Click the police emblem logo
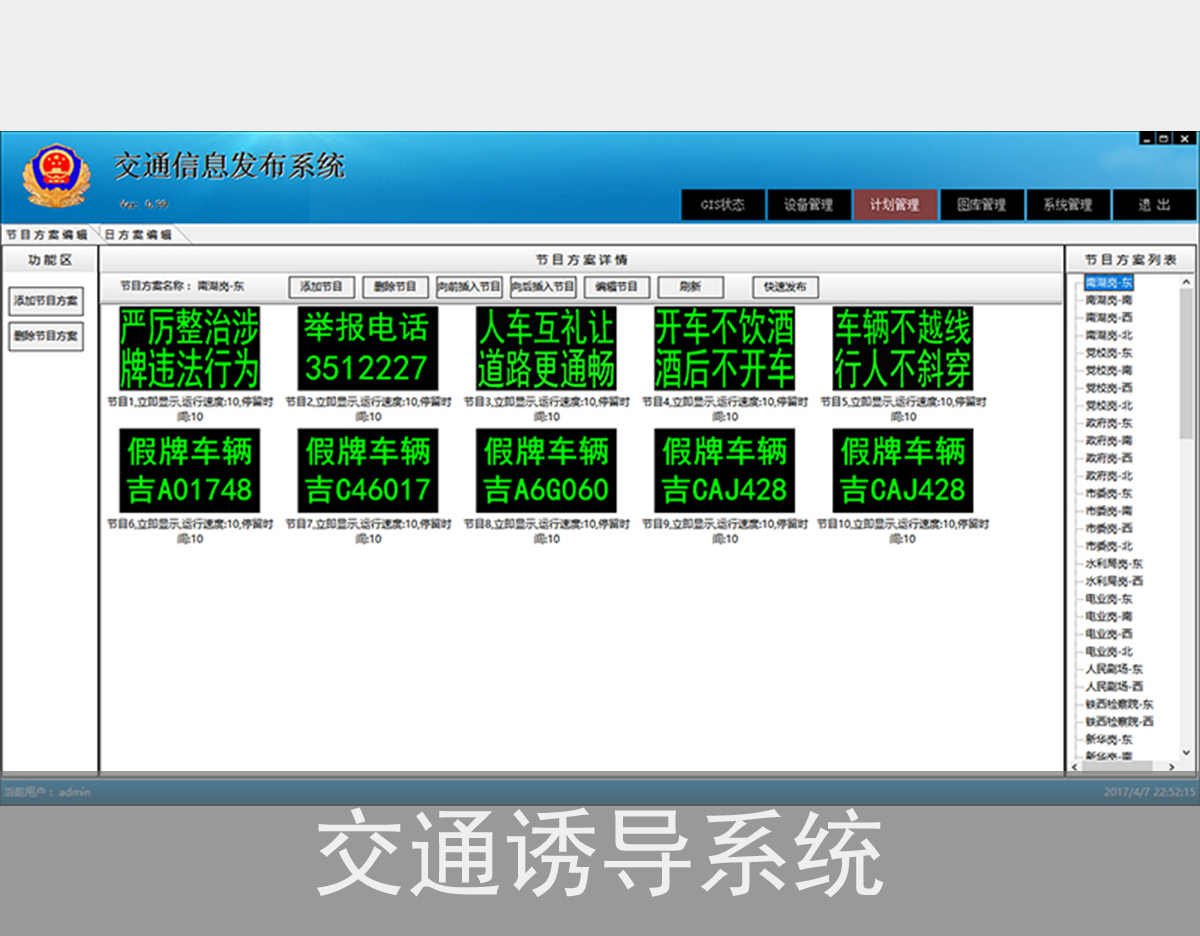Viewport: 1200px width, 936px height. pos(58,172)
